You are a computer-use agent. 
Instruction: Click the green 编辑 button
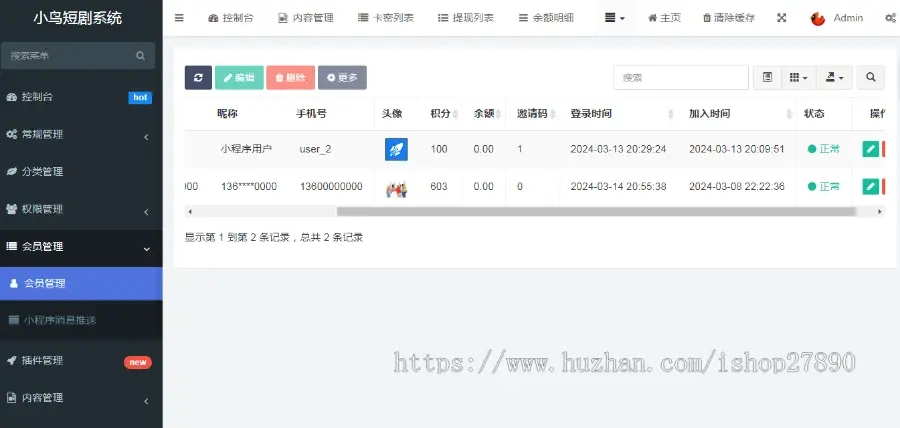pyautogui.click(x=239, y=77)
